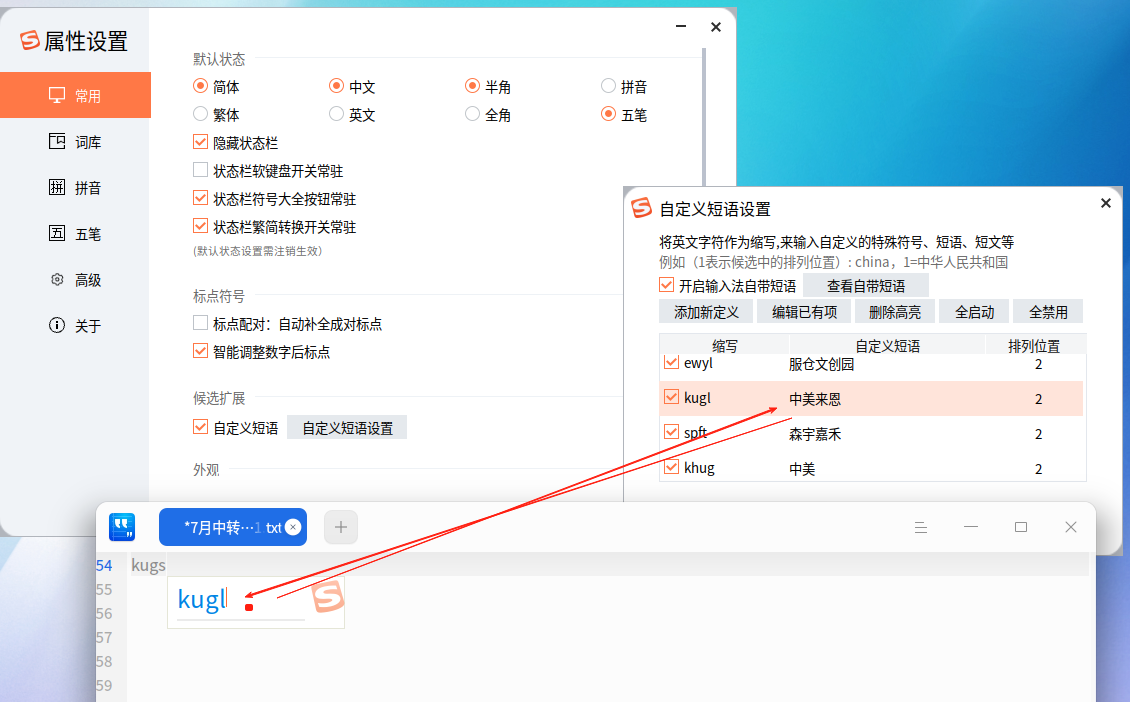Toggle the 隐藏状态栏 checkbox
The height and width of the screenshot is (702, 1130).
pyautogui.click(x=200, y=142)
